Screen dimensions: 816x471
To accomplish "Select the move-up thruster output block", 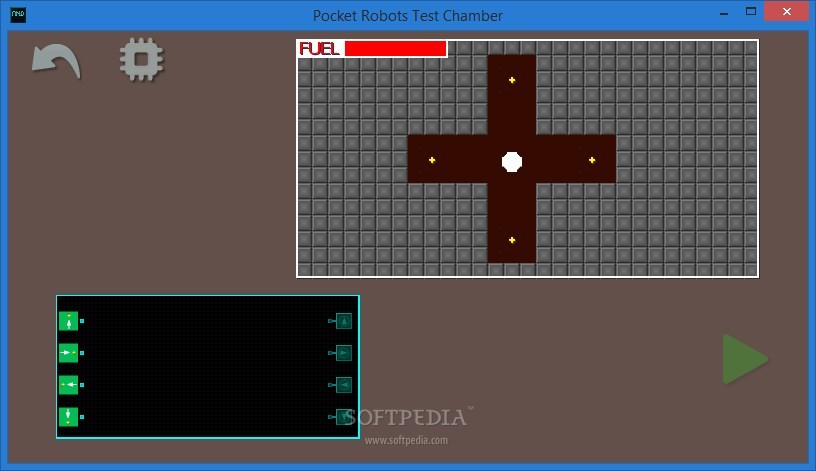I will click(x=344, y=321).
